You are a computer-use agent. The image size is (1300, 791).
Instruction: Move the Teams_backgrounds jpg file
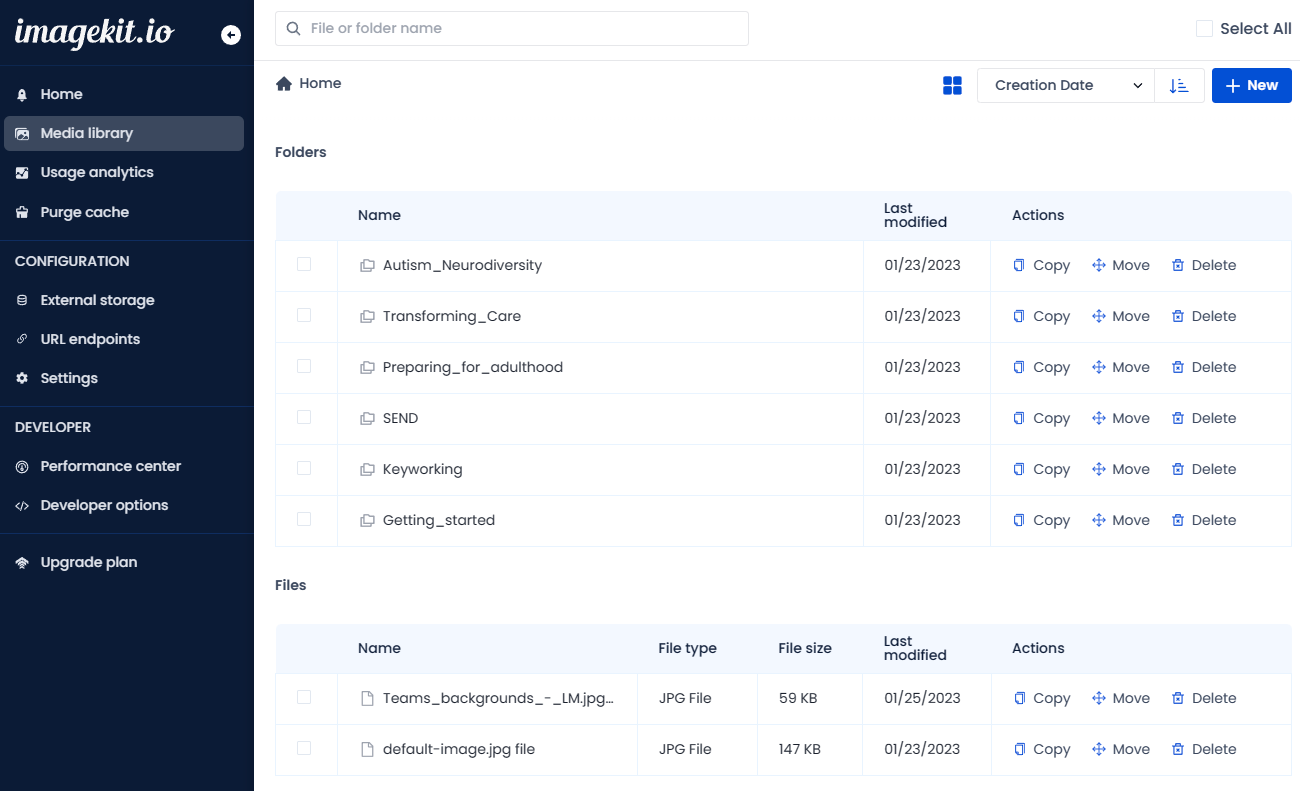click(1120, 698)
